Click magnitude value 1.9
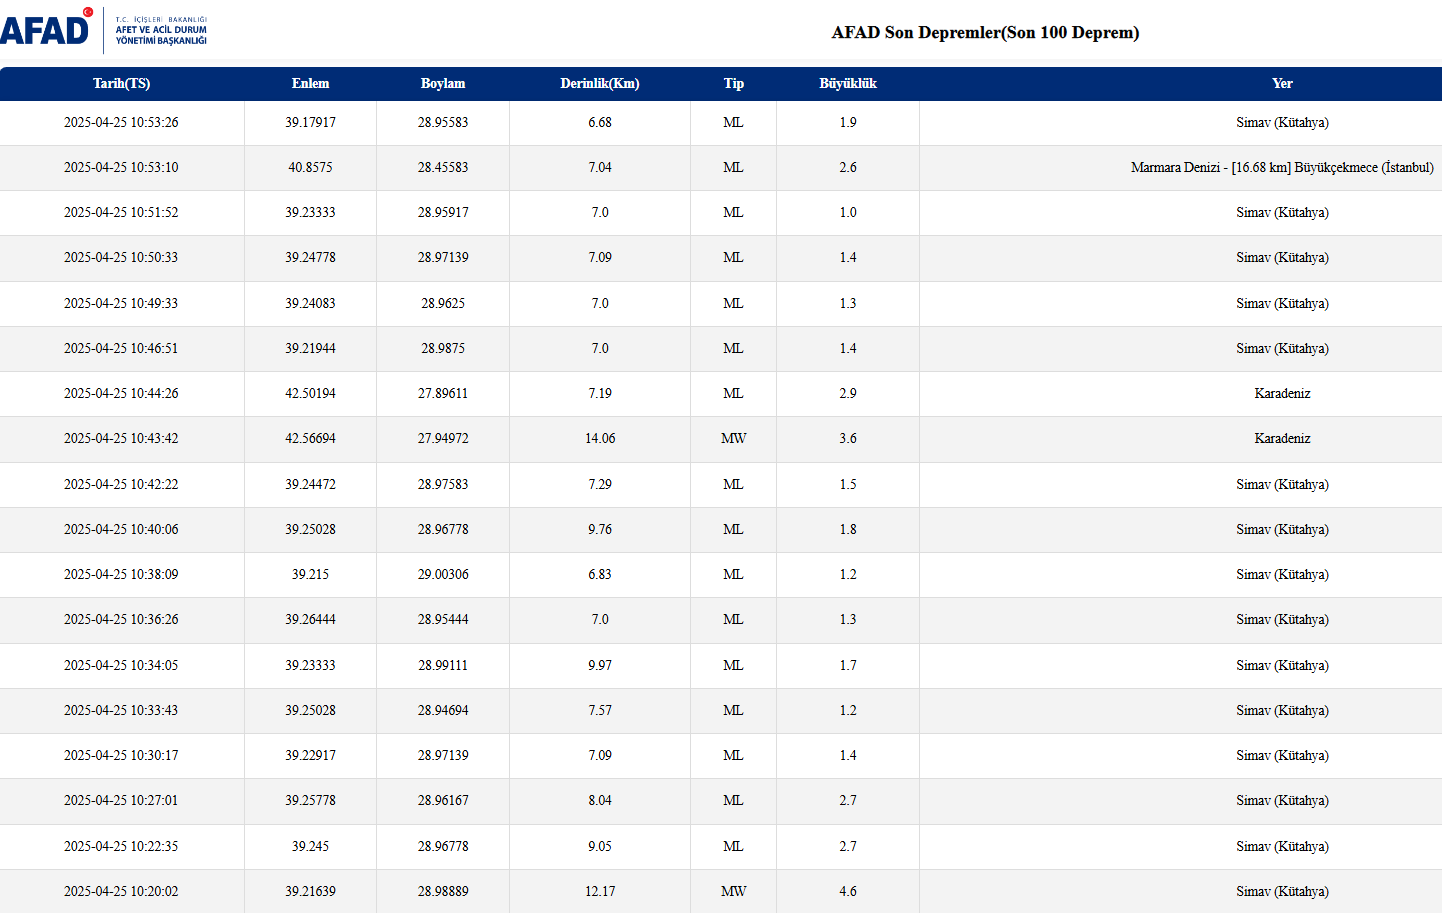The image size is (1442, 913). [848, 122]
